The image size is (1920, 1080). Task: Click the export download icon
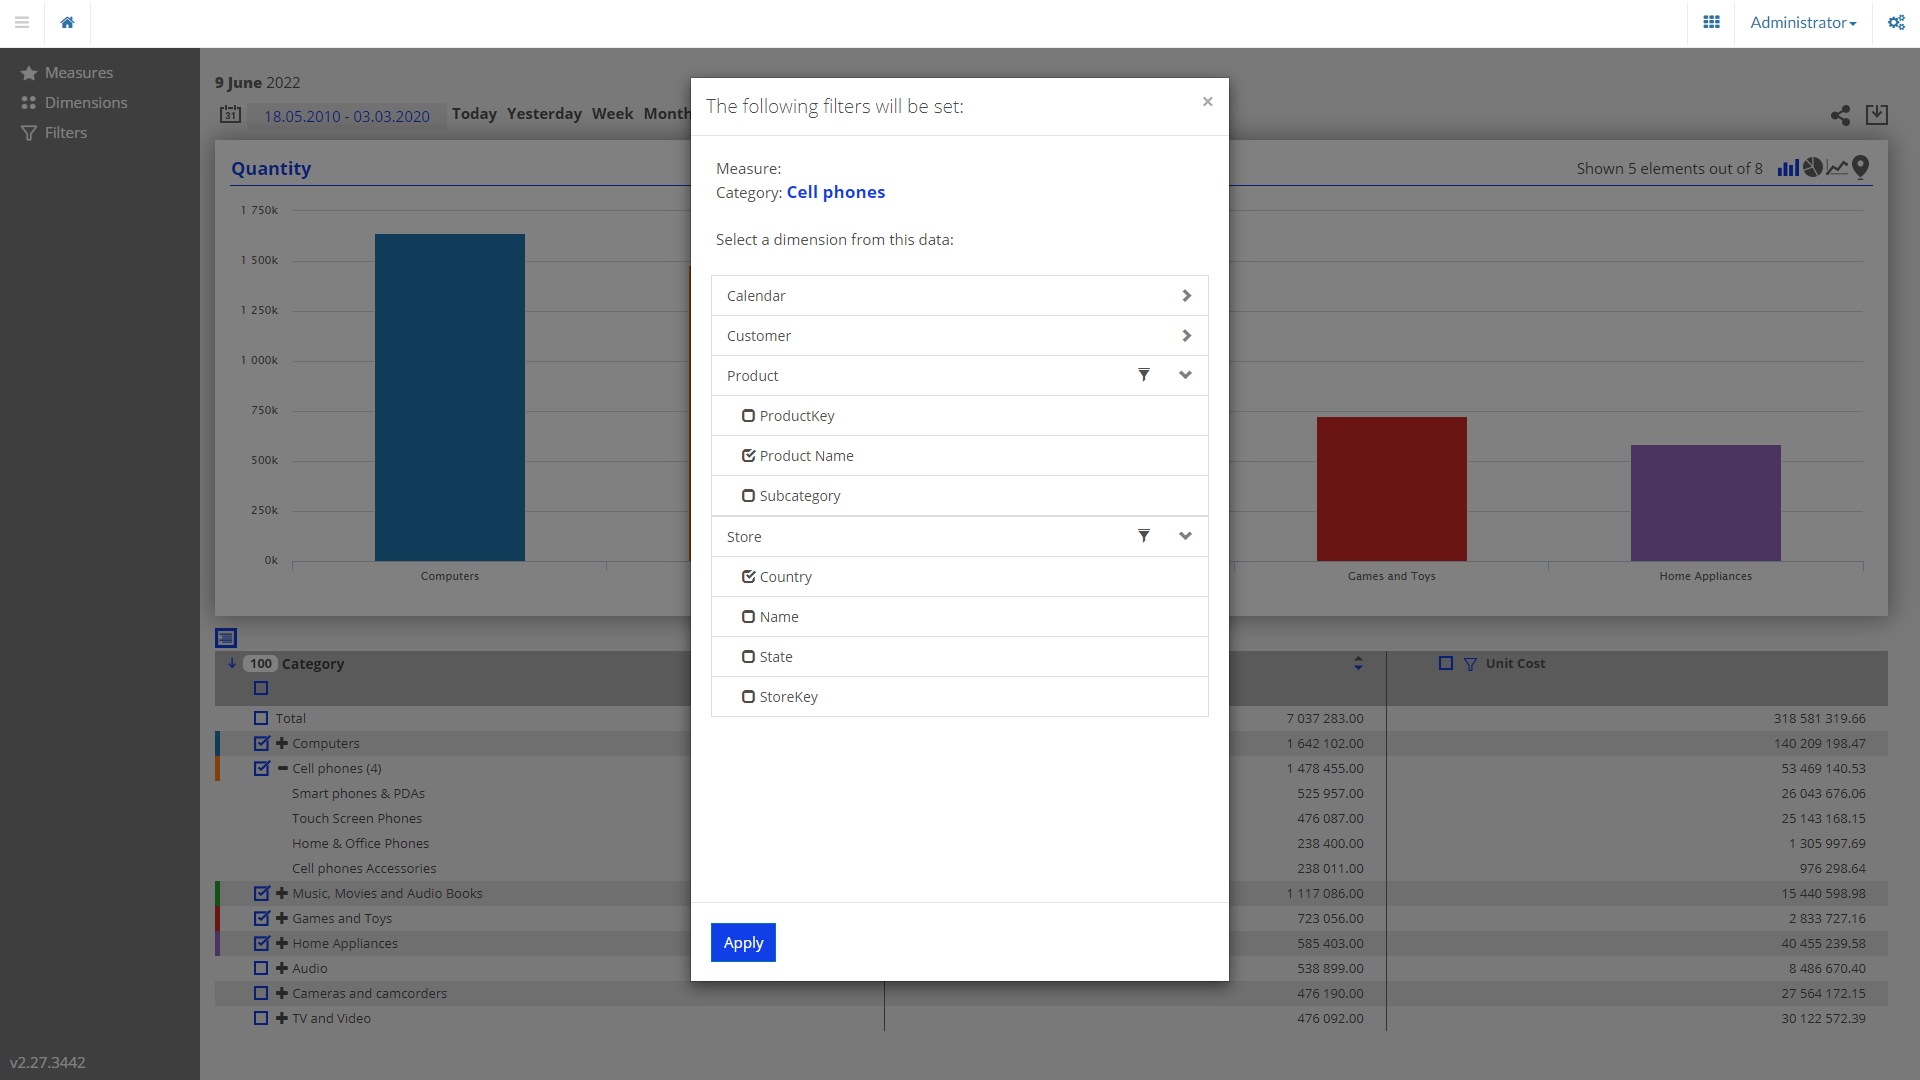point(1877,115)
